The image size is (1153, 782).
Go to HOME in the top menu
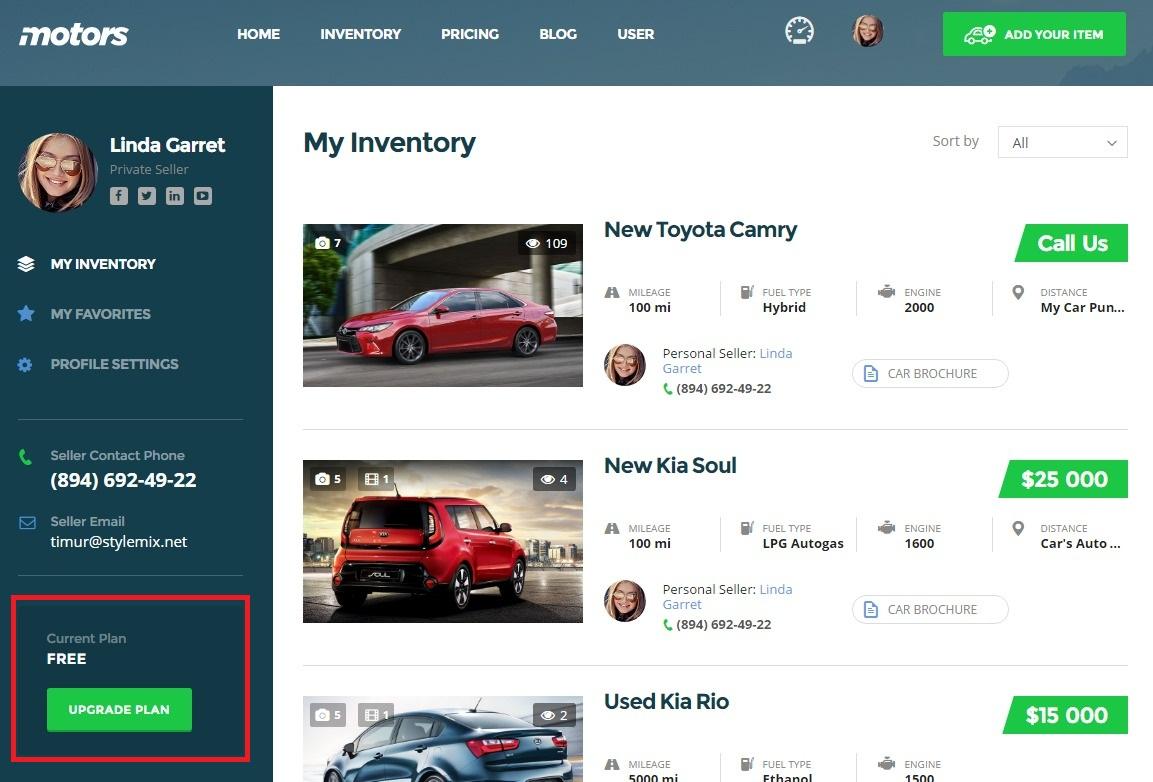point(258,34)
